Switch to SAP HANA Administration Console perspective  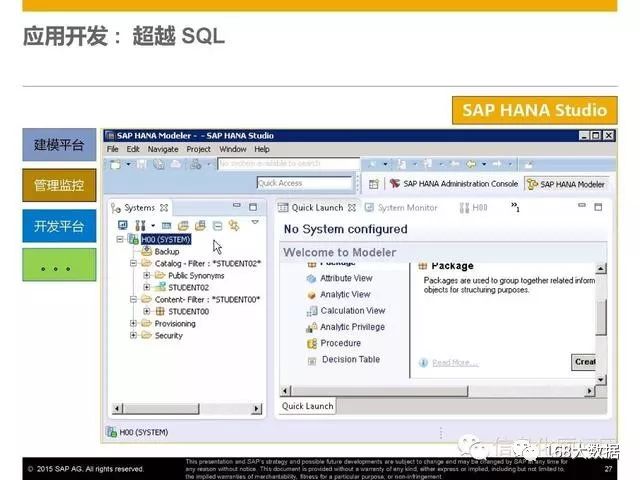coord(454,184)
